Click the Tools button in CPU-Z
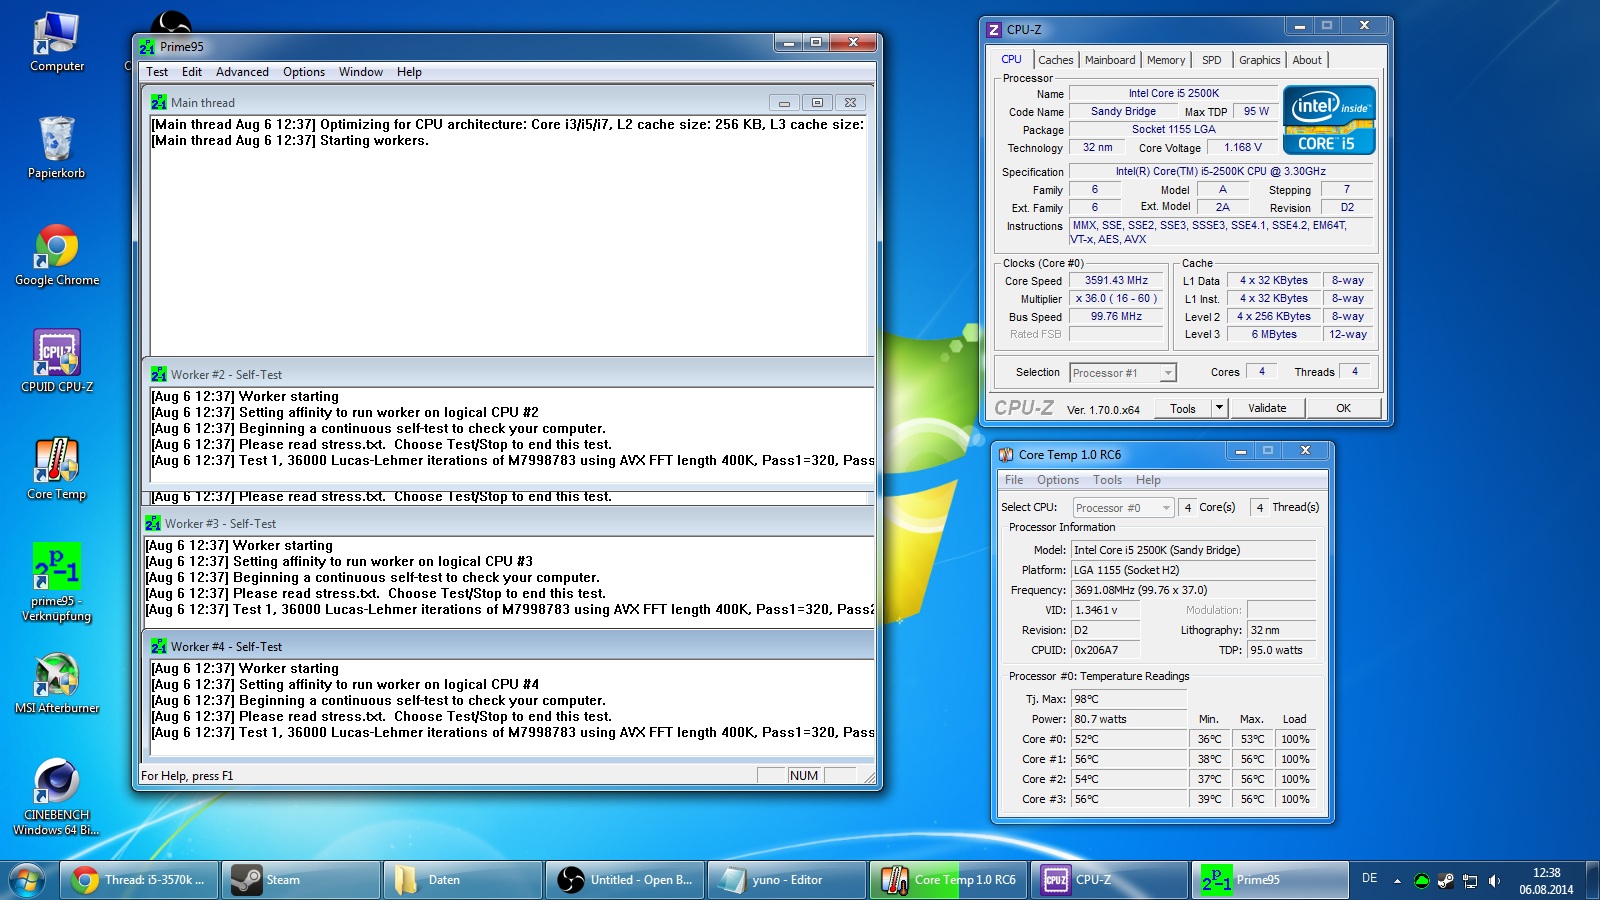This screenshot has width=1600, height=900. pyautogui.click(x=1183, y=408)
